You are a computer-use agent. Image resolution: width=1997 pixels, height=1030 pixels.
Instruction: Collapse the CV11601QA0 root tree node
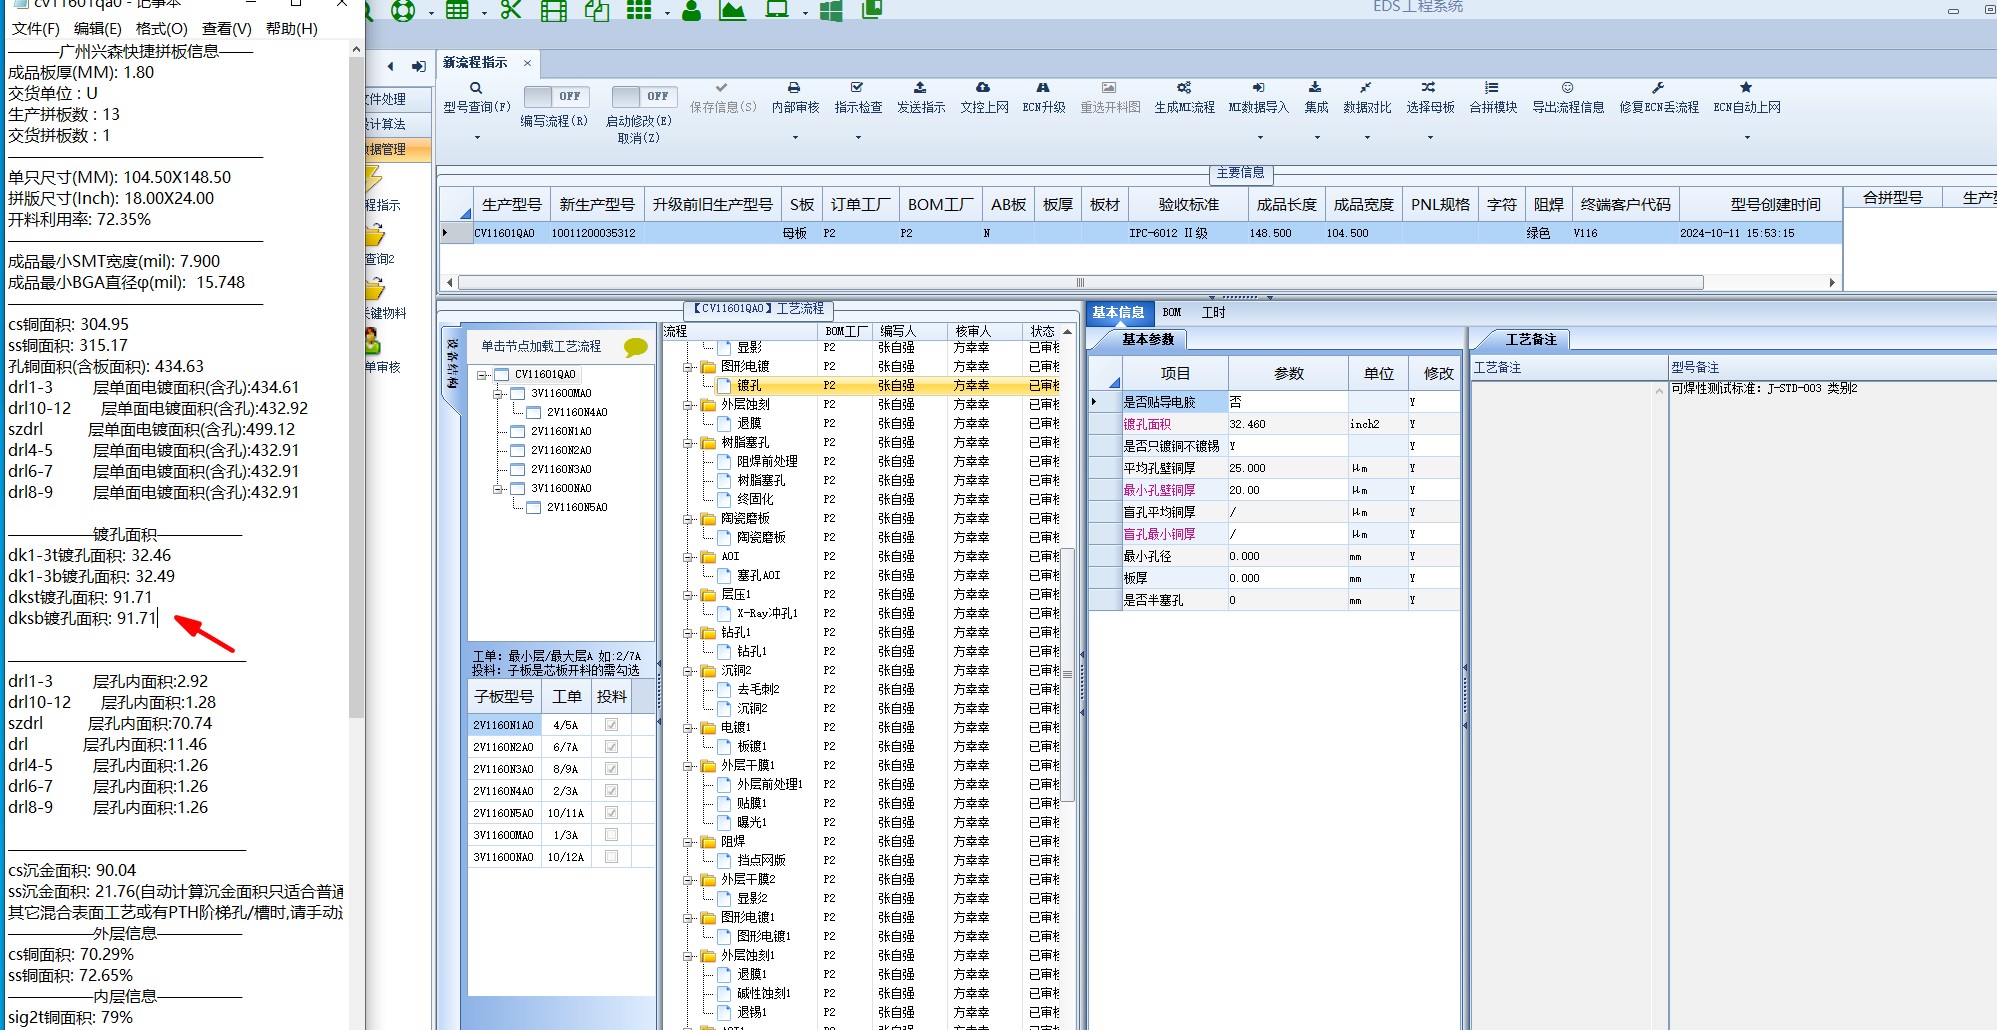point(482,375)
